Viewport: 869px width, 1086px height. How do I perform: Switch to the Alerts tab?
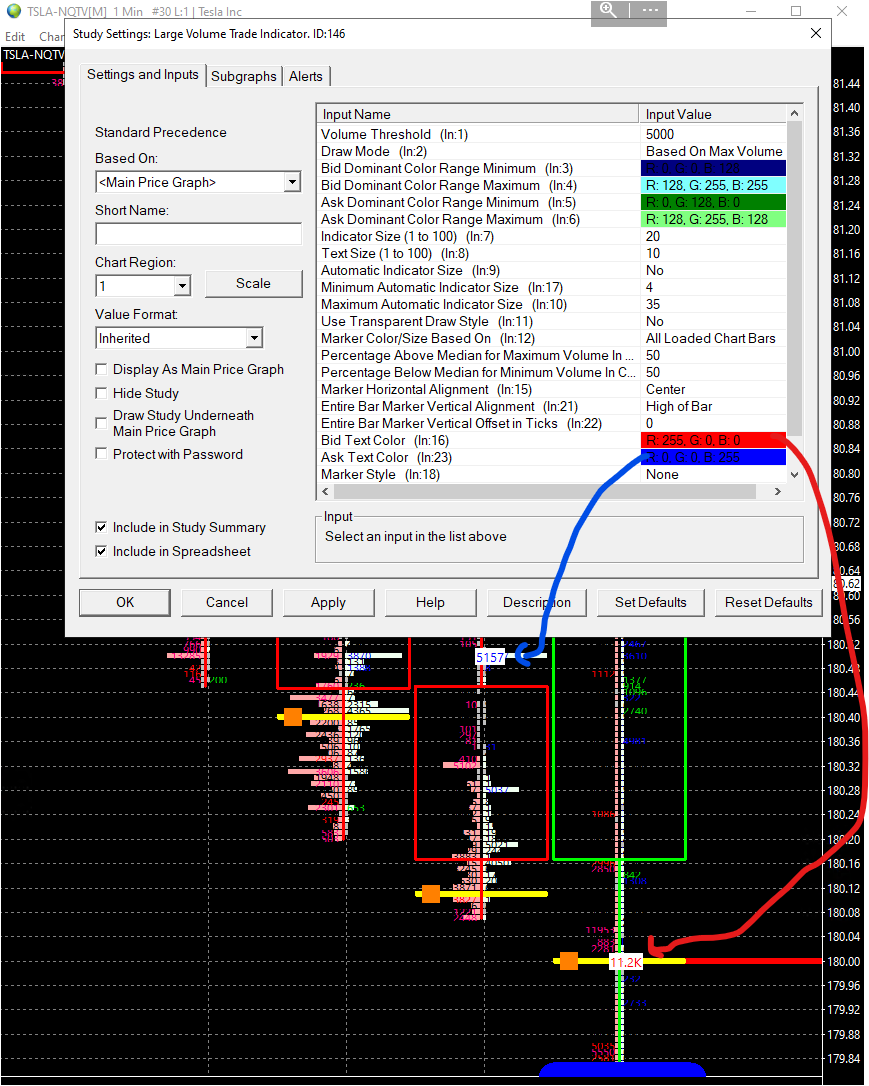click(x=305, y=76)
